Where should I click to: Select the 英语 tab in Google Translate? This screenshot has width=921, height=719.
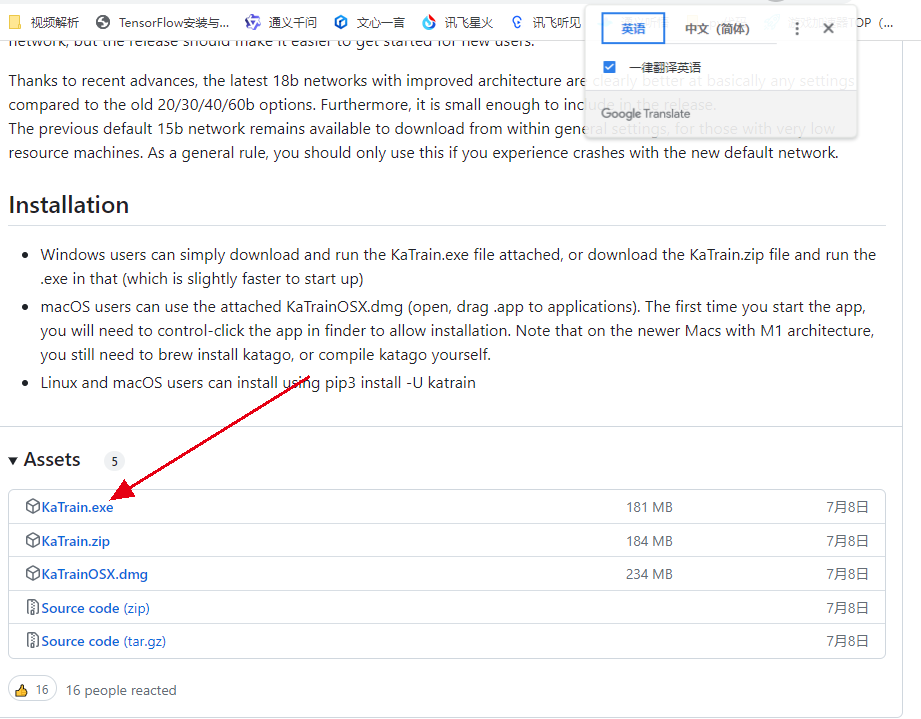pyautogui.click(x=633, y=28)
